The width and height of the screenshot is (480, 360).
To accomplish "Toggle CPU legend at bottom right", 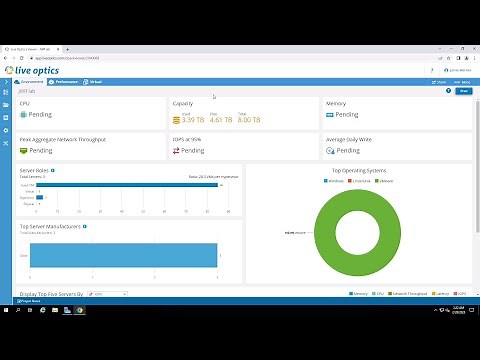I will click(x=378, y=294).
